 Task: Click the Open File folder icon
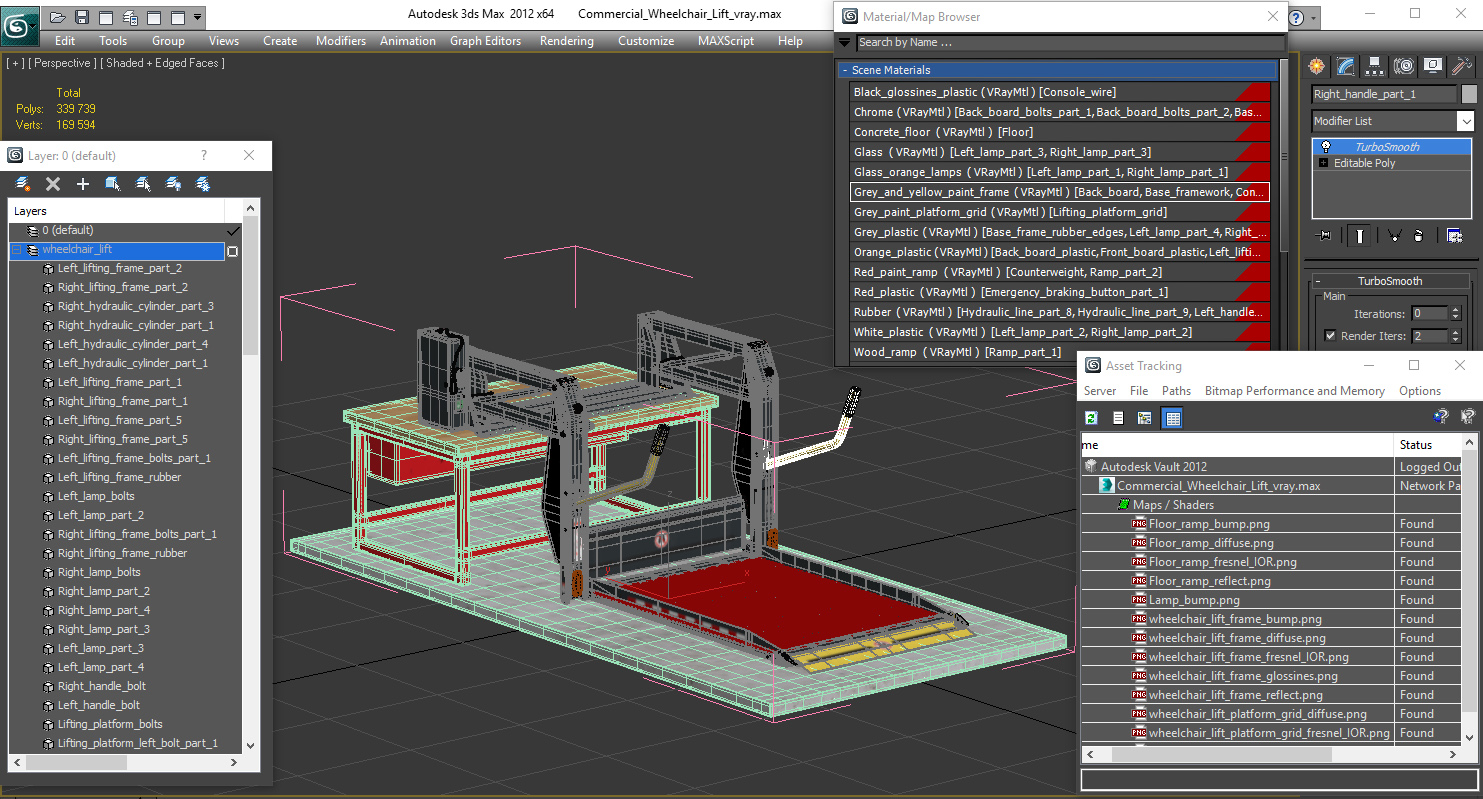coord(58,17)
